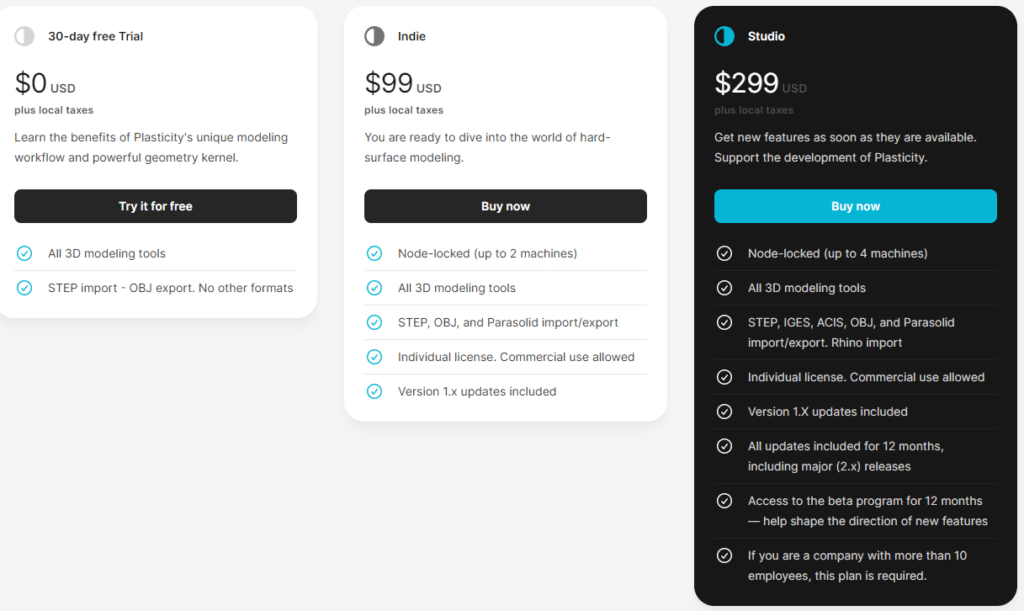Viewport: 1024px width, 611px height.
Task: Click the checkmark beside Indie's Individual license line
Action: click(x=374, y=357)
